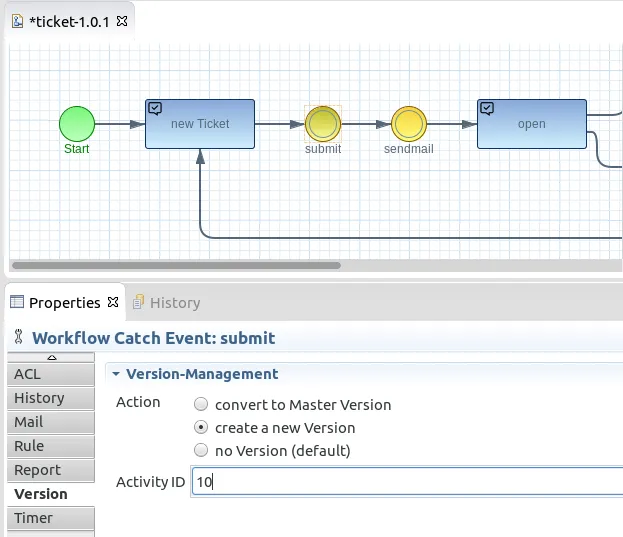Select the open task box
The width and height of the screenshot is (623, 537).
(x=532, y=124)
